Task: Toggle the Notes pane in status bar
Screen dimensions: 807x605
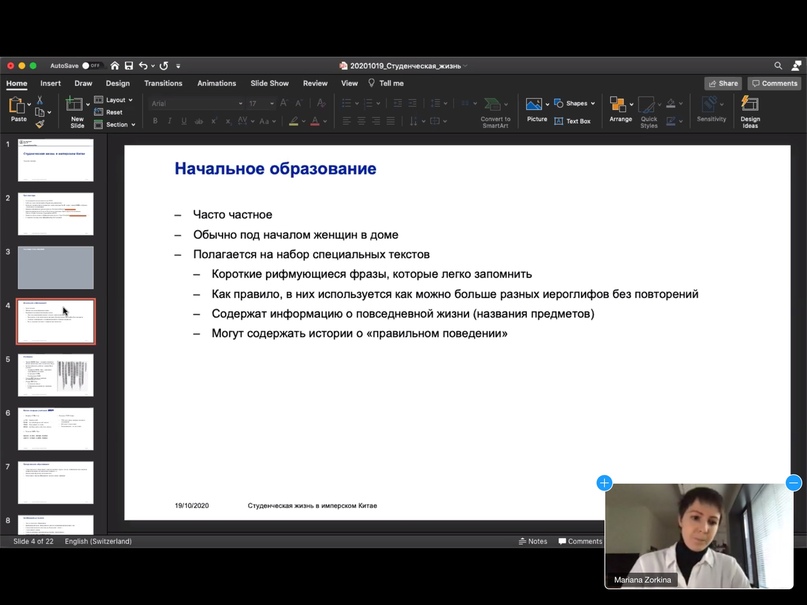Action: (533, 541)
